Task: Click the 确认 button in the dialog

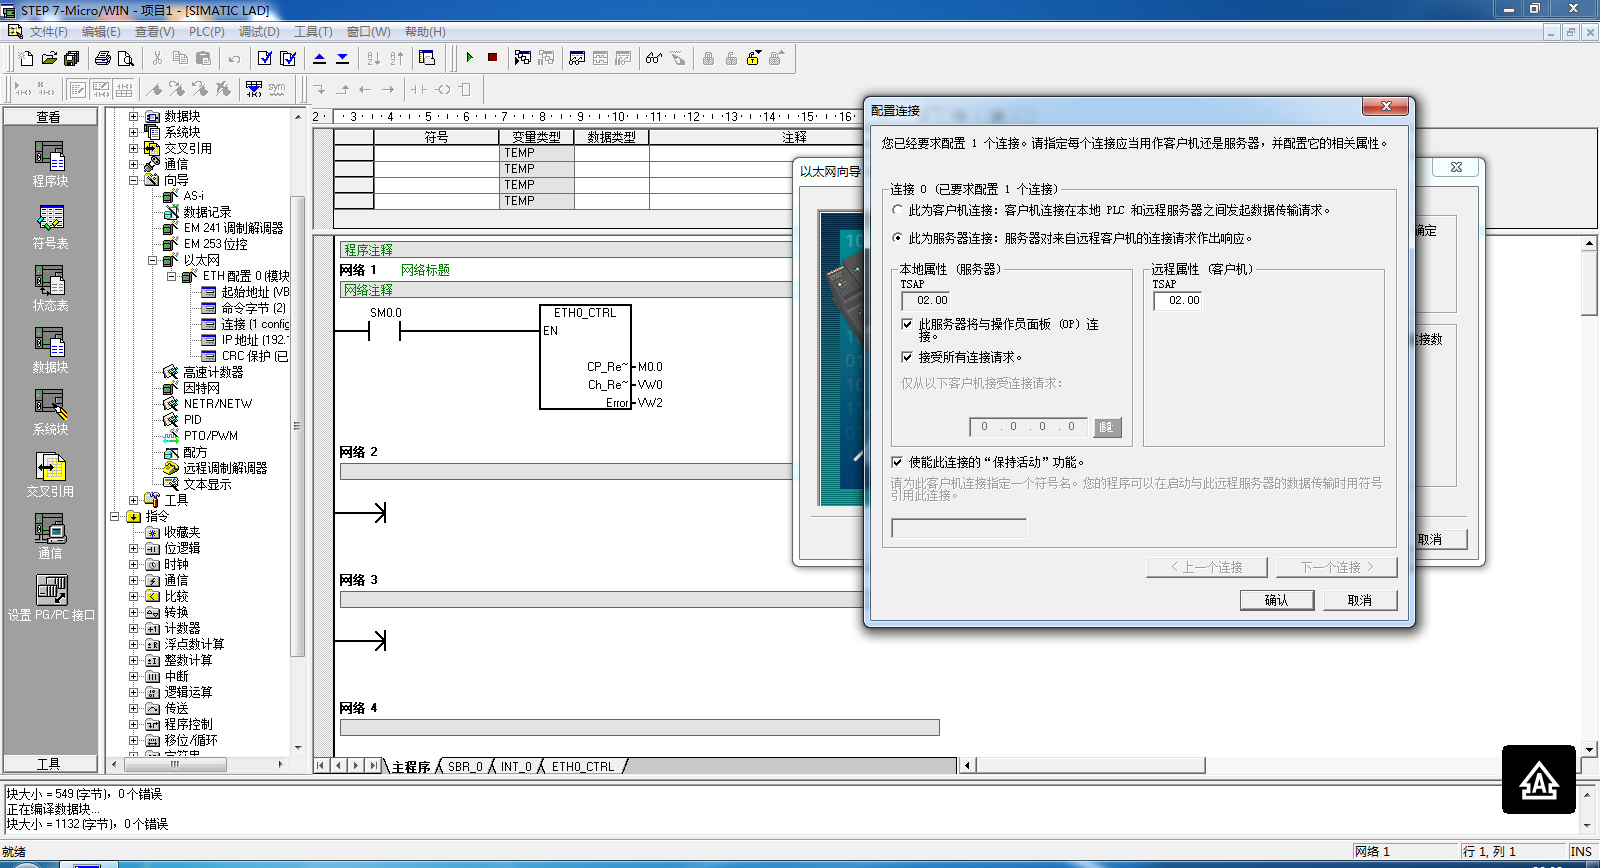Action: point(1276,600)
